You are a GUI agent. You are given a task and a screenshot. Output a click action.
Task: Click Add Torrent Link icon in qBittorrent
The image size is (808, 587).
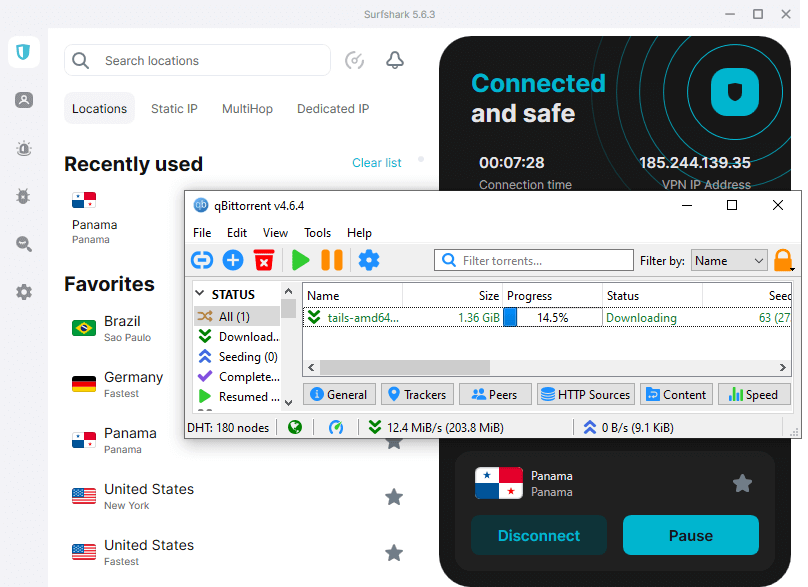coord(202,260)
